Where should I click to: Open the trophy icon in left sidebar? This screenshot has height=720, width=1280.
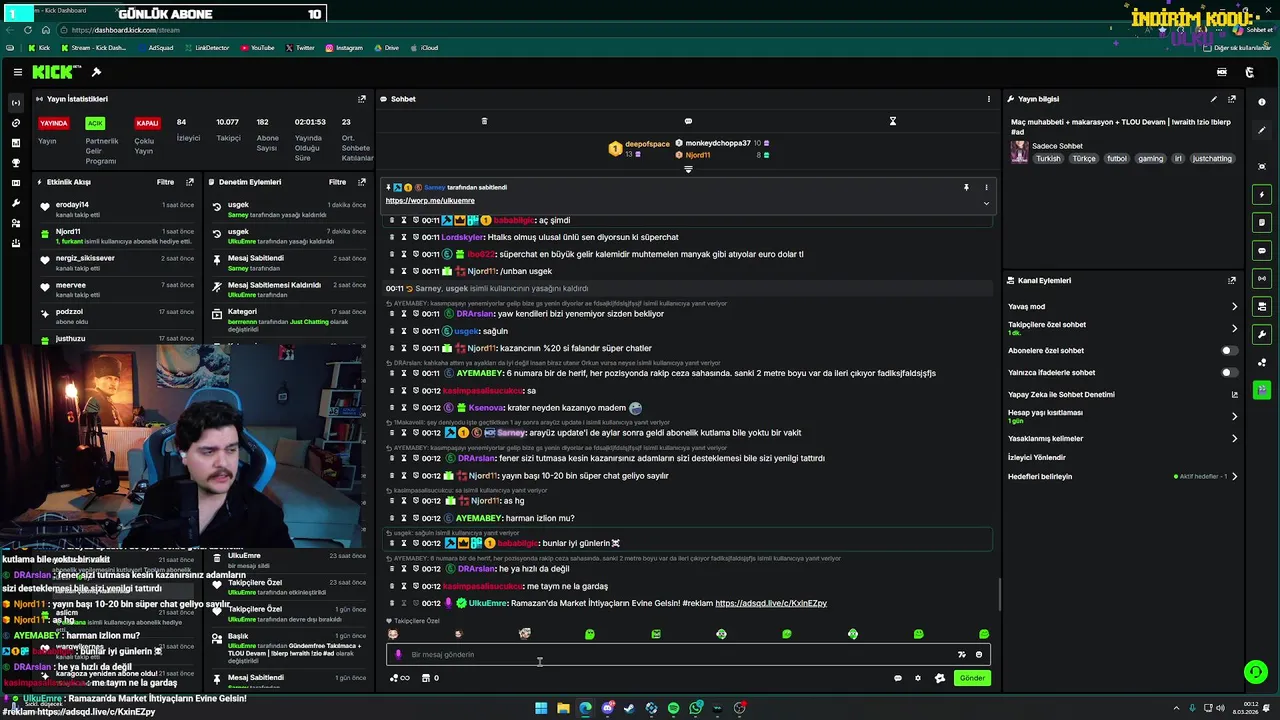click(x=15, y=163)
